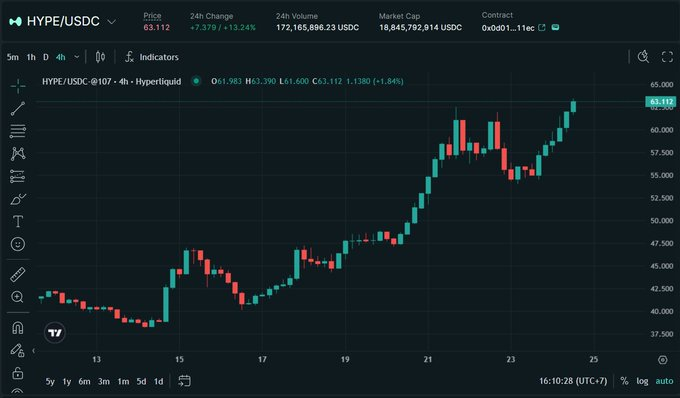The width and height of the screenshot is (680, 398).
Task: Activate the zoom in tool
Action: click(x=18, y=297)
